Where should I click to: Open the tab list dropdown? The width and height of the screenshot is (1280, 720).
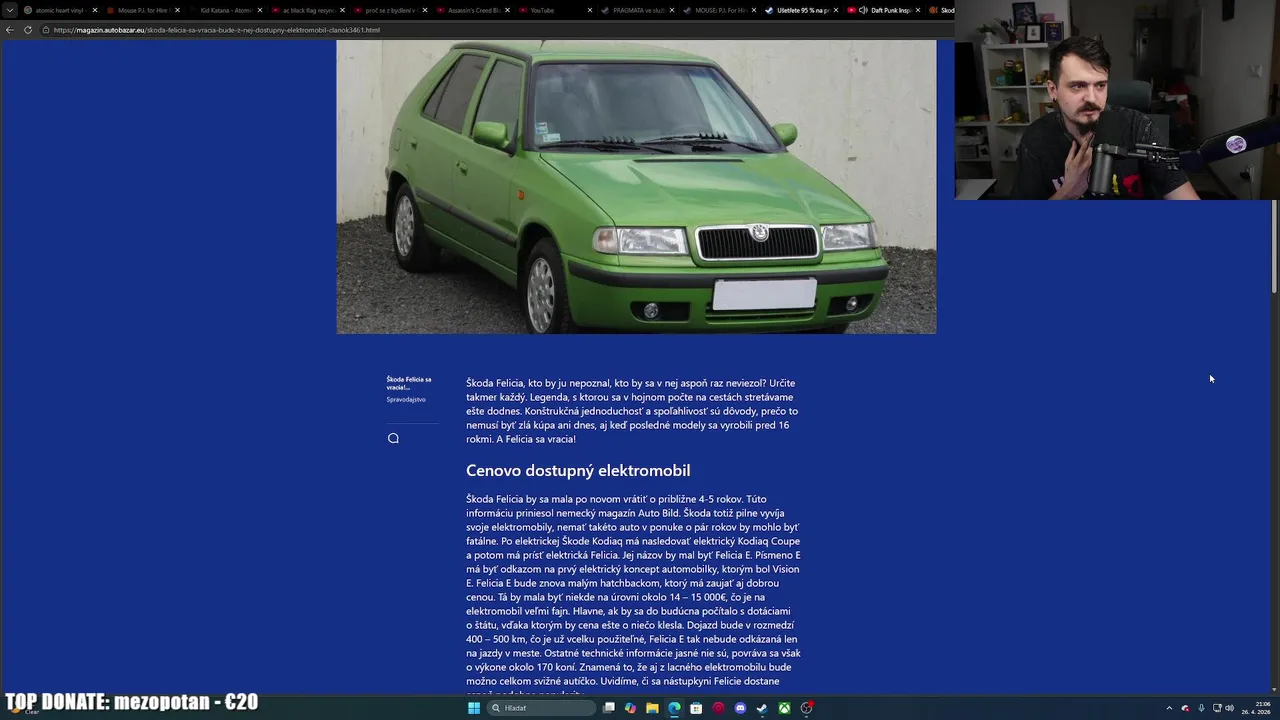pos(9,10)
